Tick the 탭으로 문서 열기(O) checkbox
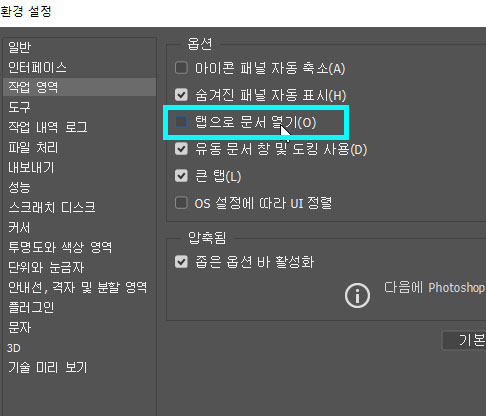486x416 pixels. 181,122
